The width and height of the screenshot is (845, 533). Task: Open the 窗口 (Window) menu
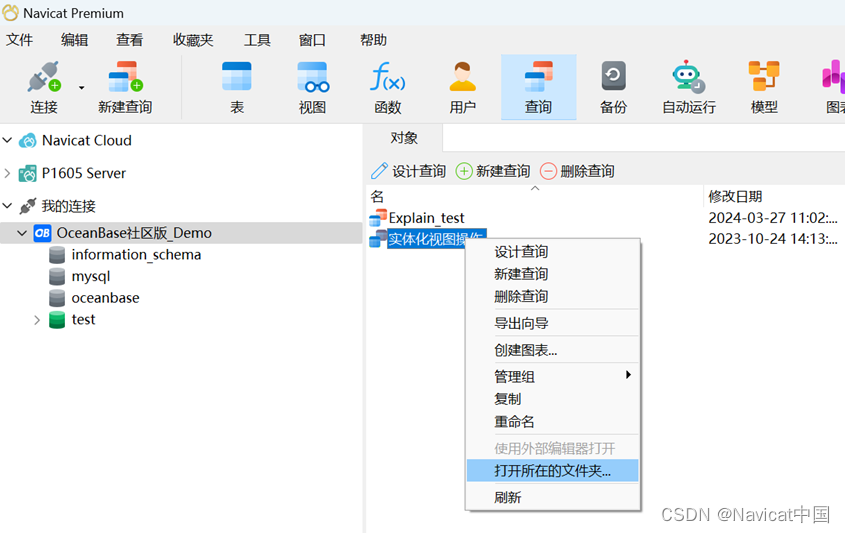pos(313,40)
